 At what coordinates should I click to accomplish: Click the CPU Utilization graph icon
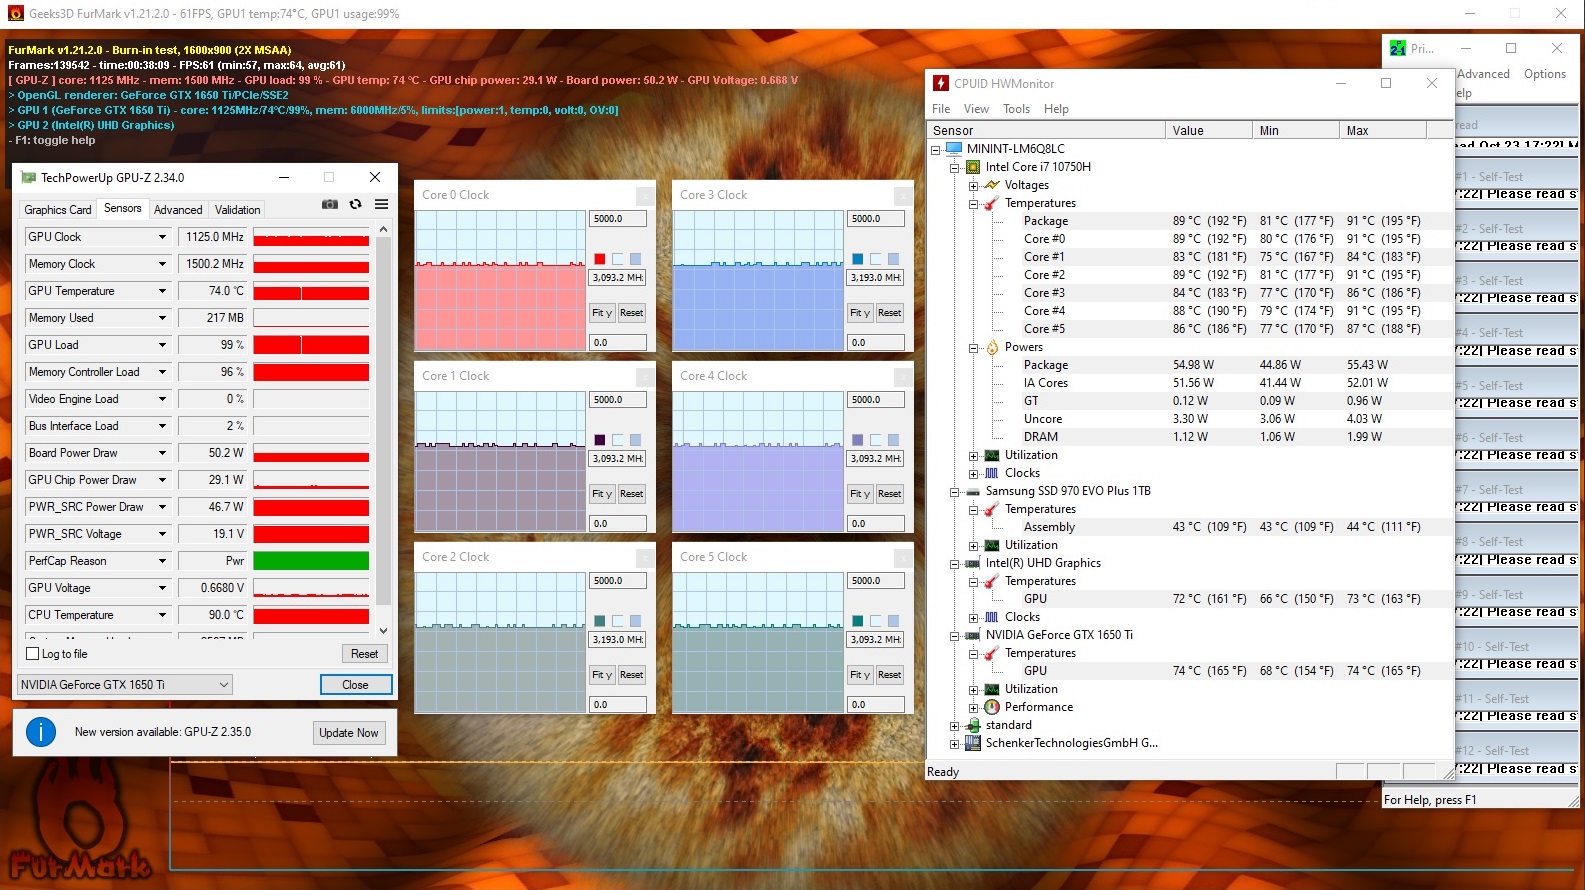[992, 455]
